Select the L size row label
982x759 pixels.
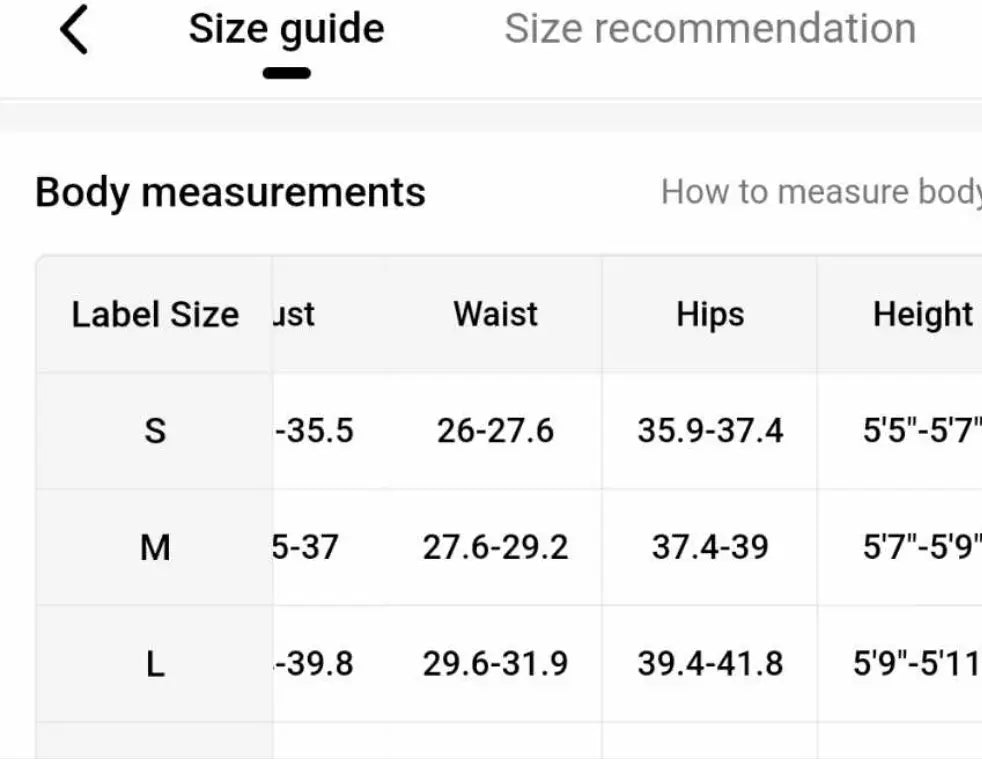click(x=155, y=664)
